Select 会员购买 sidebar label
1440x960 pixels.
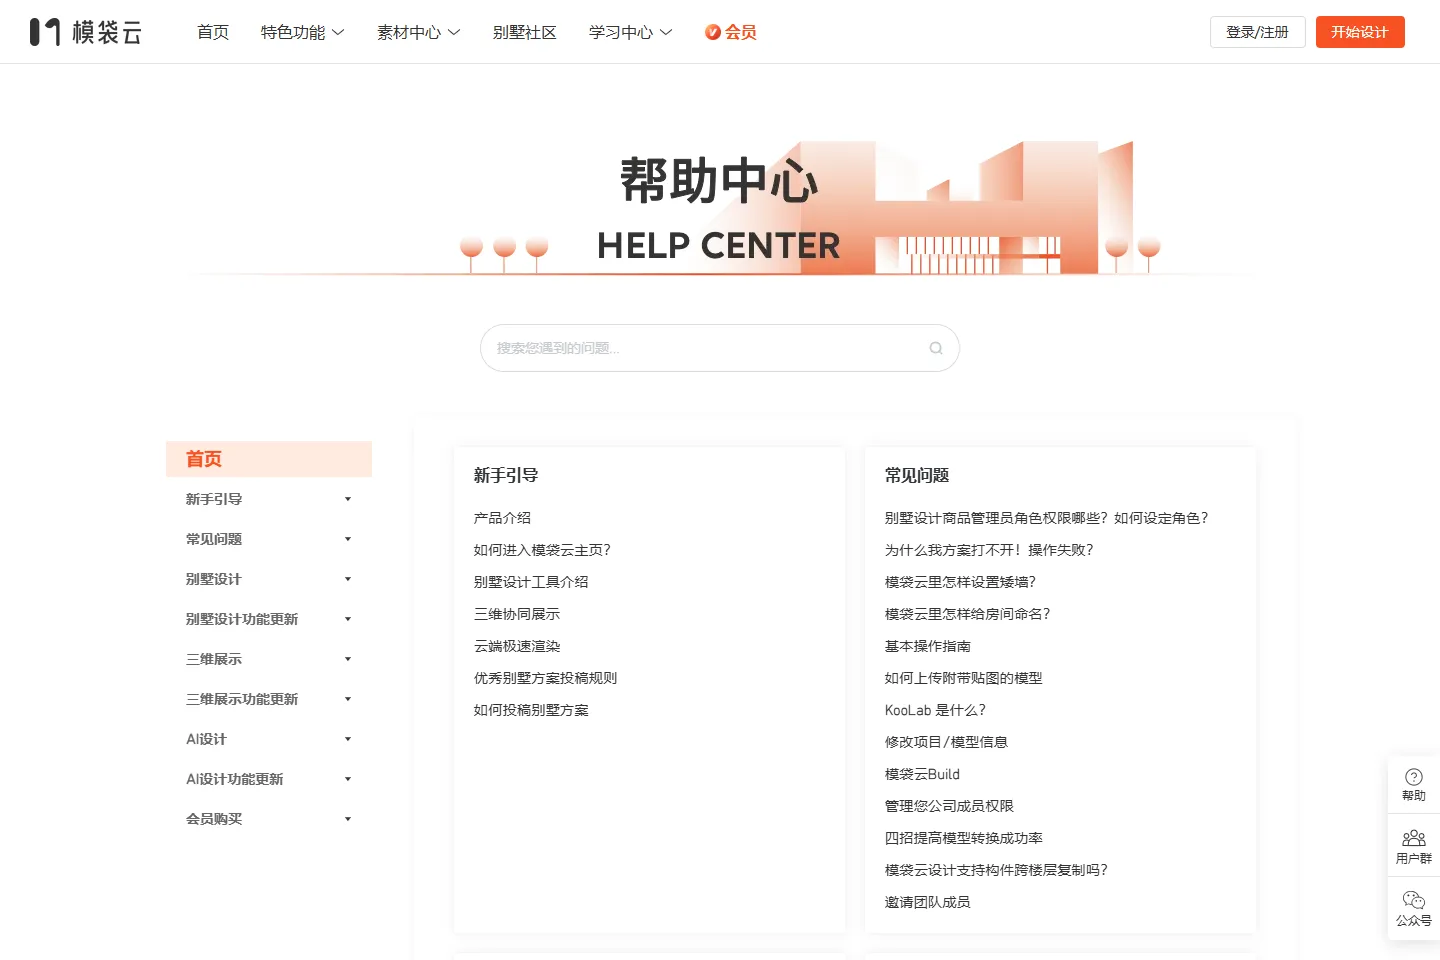click(x=214, y=819)
